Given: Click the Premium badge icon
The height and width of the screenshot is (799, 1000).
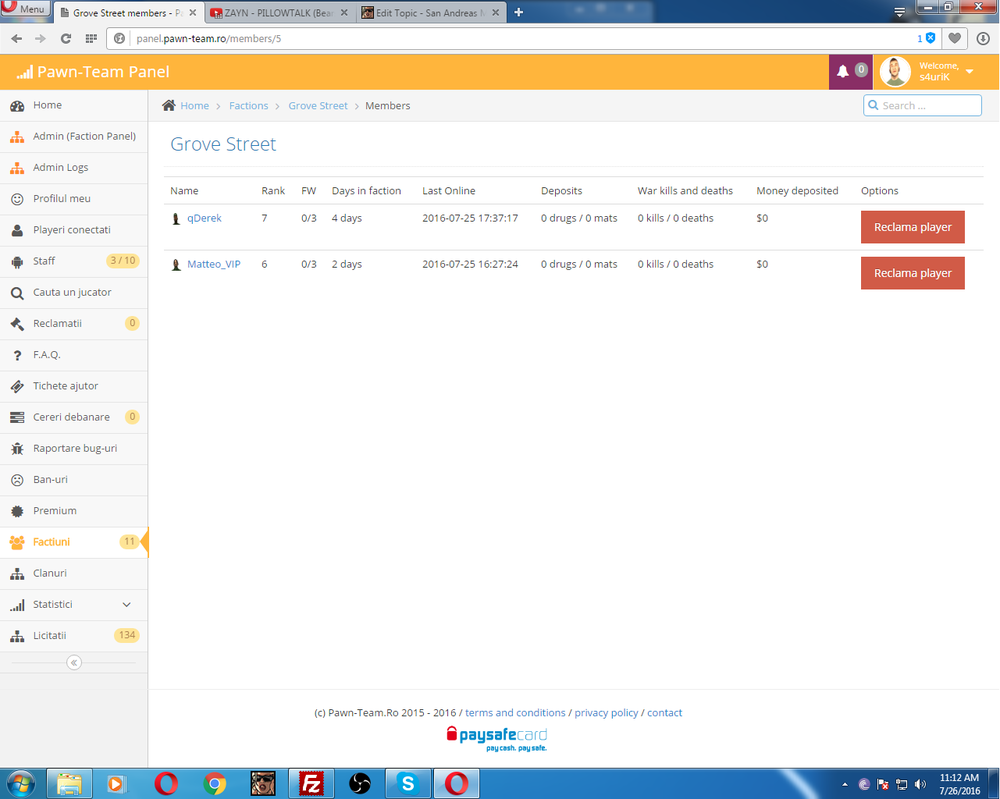Looking at the screenshot, I should (17, 511).
